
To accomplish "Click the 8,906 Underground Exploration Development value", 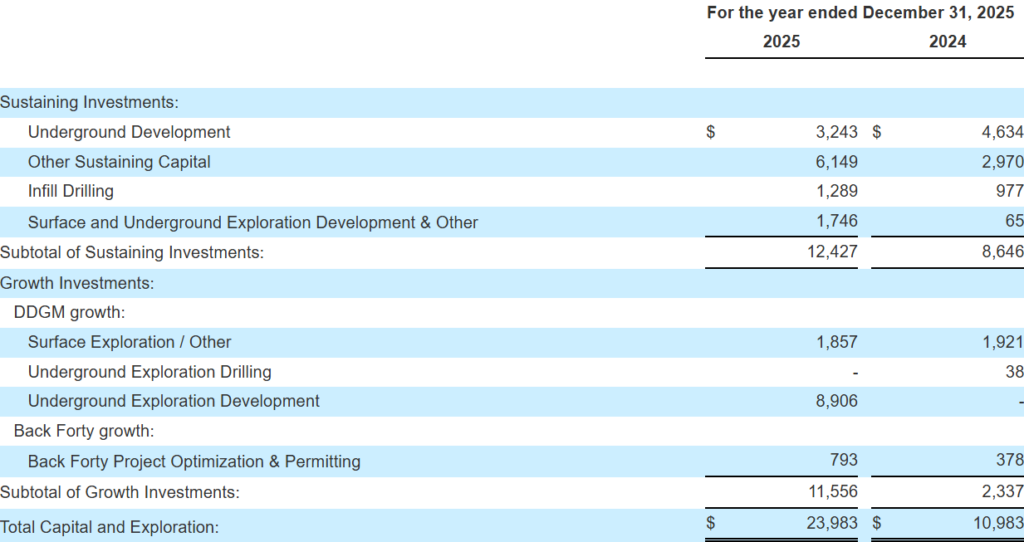I will tap(836, 401).
